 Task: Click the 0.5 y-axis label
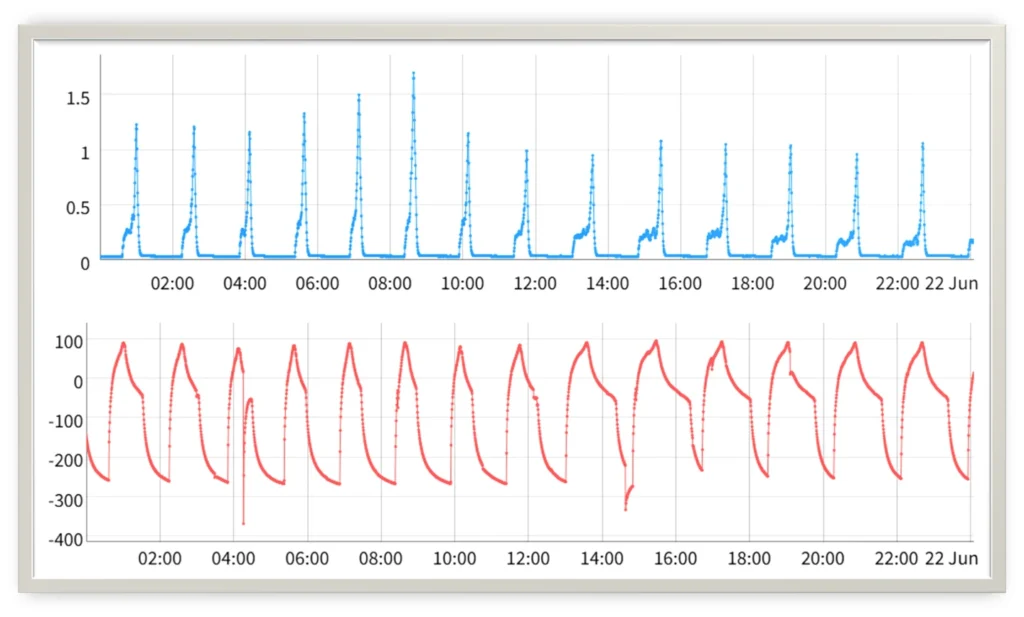(x=78, y=208)
